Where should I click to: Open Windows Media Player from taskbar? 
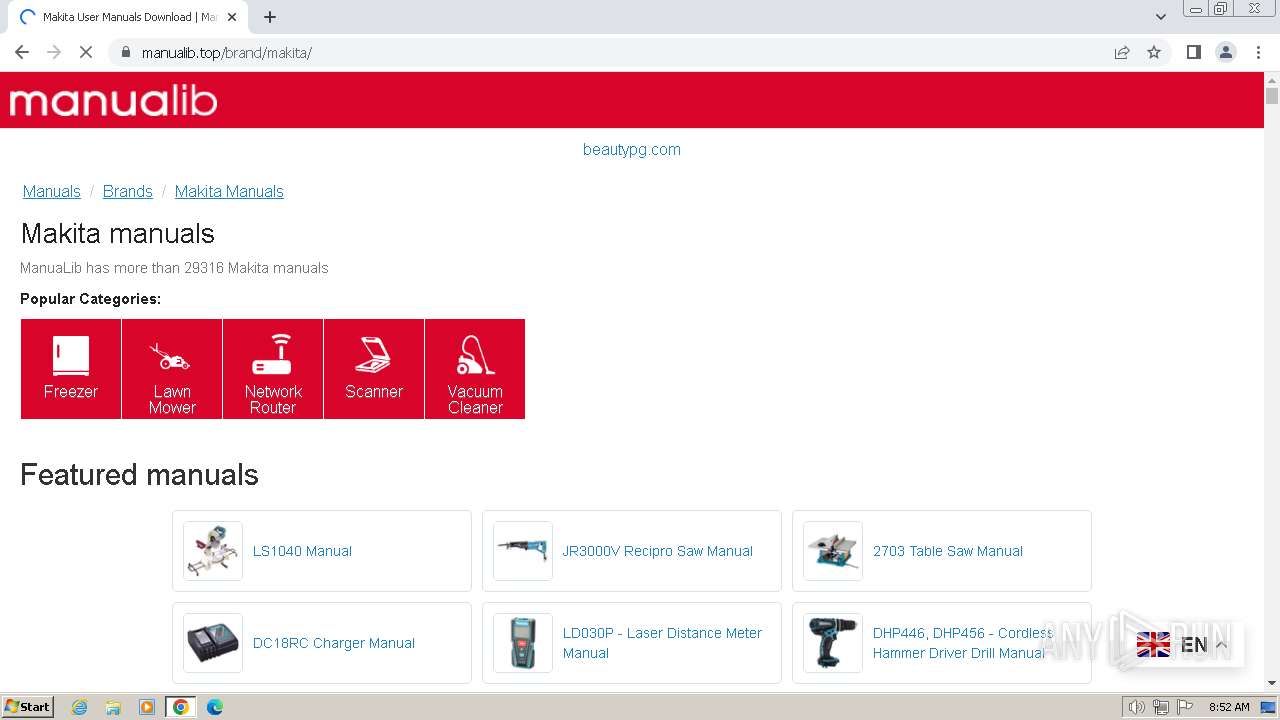click(x=147, y=707)
